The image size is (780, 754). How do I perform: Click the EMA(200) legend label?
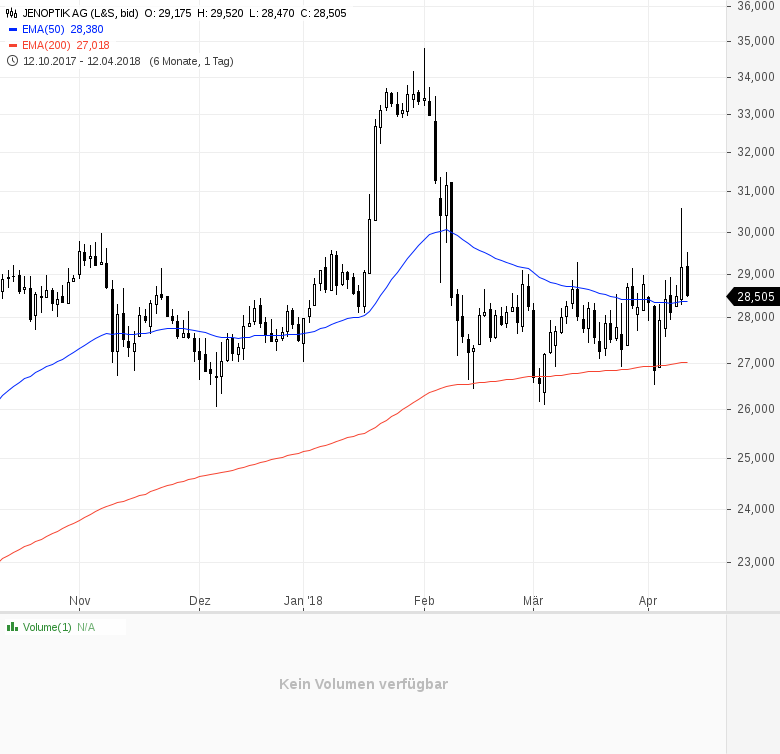coord(46,45)
